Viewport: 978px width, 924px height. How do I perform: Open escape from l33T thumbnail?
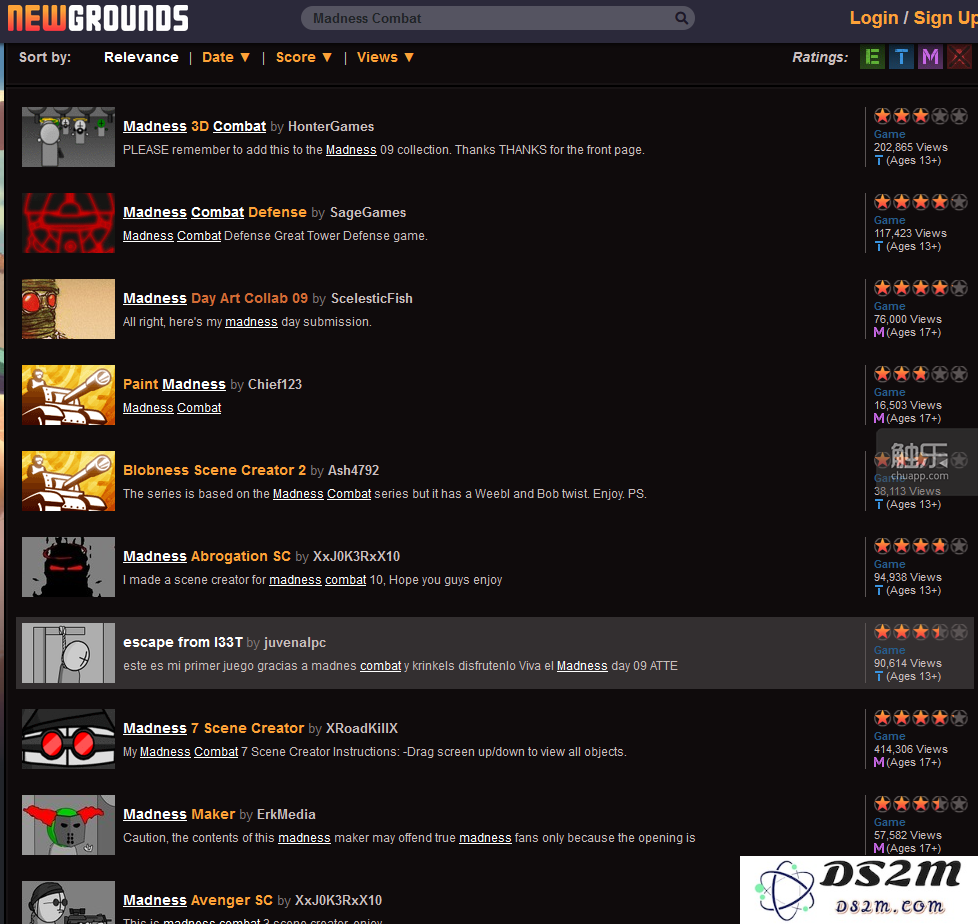pyautogui.click(x=69, y=653)
